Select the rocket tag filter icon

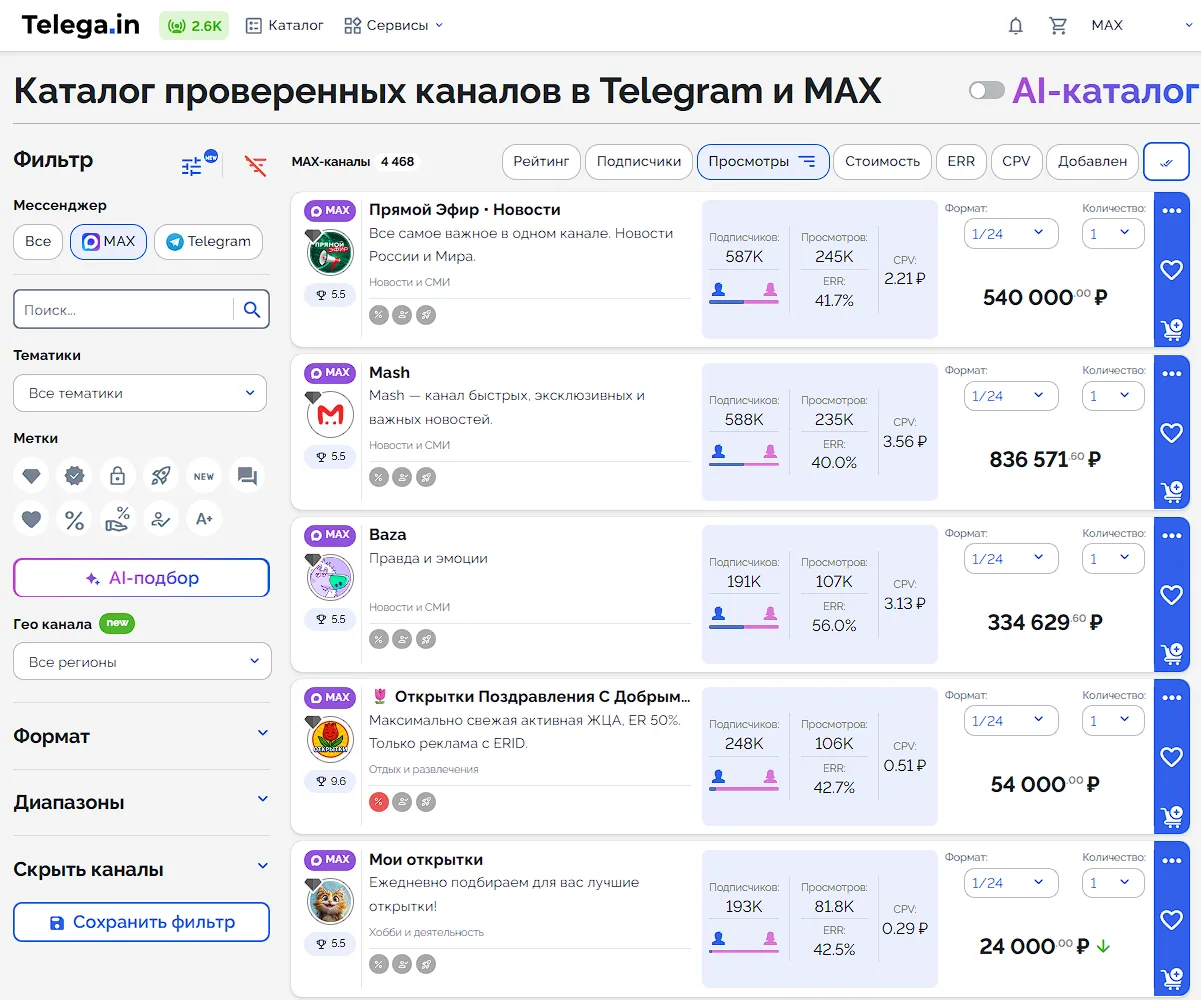click(160, 476)
